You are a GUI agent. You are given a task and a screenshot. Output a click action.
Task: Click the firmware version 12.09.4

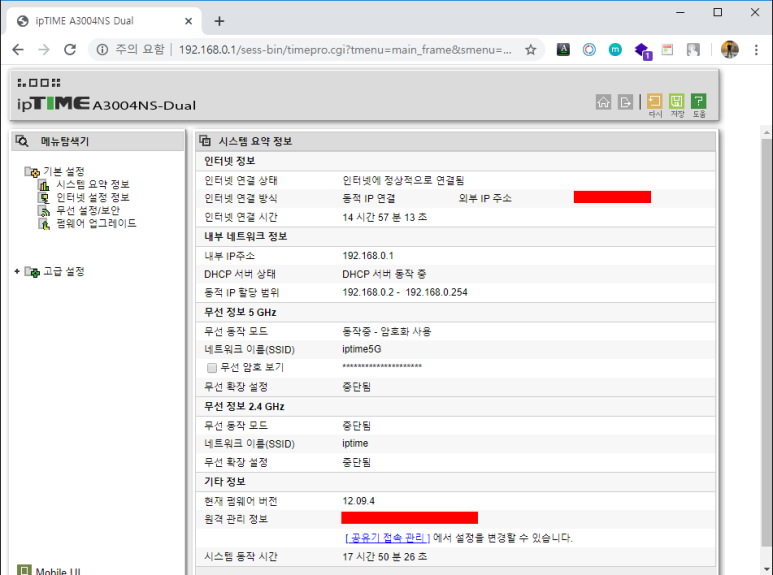click(x=358, y=501)
